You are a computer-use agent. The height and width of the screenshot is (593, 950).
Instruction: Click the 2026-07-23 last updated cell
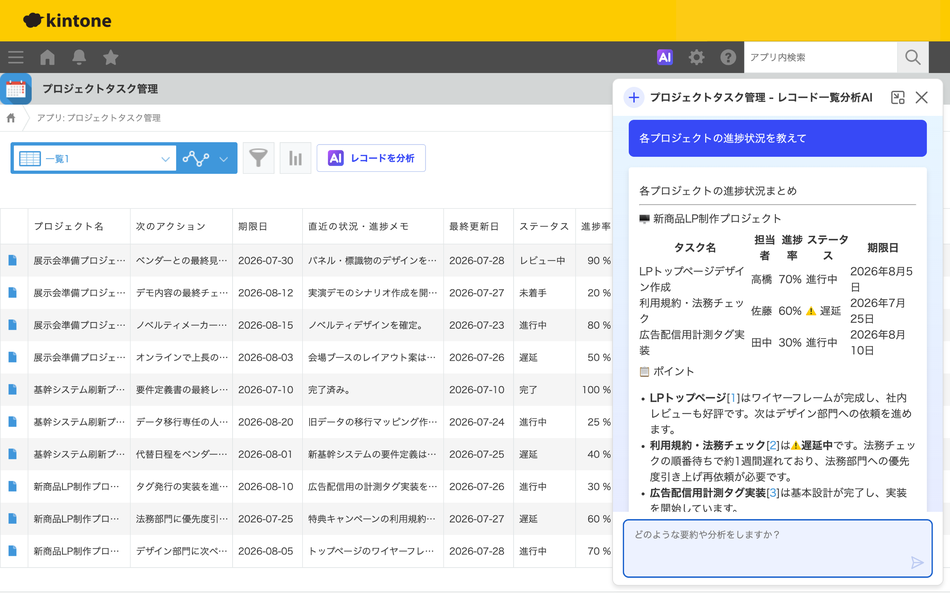click(477, 325)
